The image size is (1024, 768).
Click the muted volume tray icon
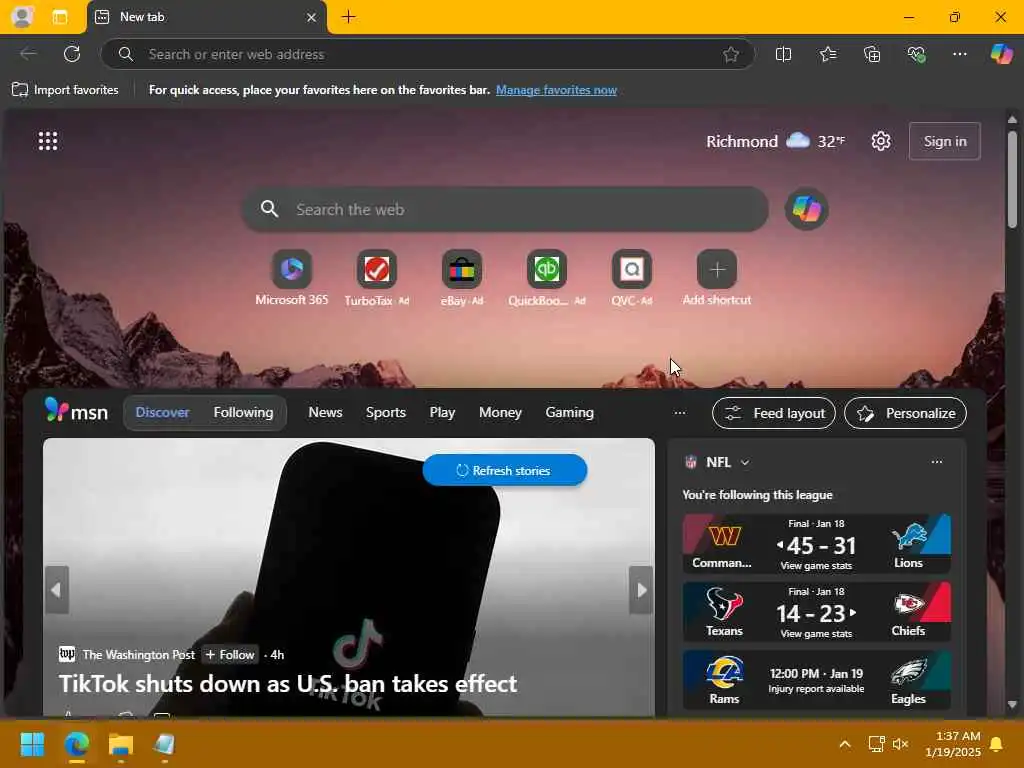click(x=901, y=744)
